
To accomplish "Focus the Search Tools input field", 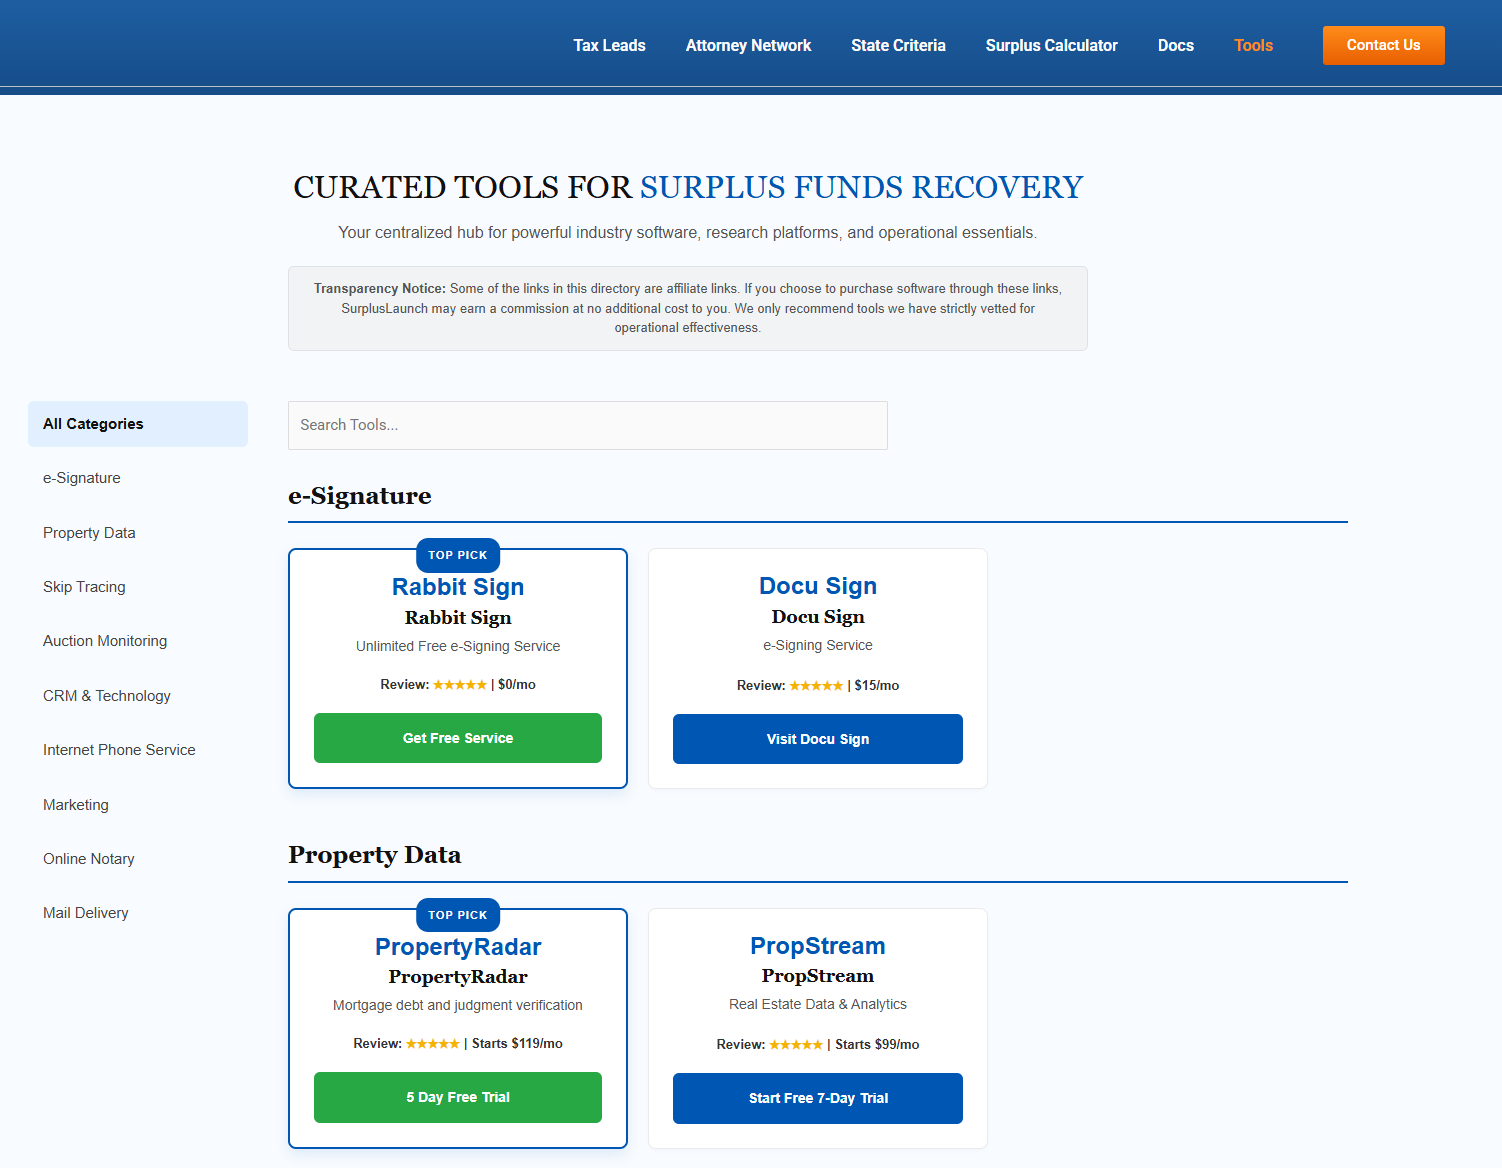I will [587, 425].
